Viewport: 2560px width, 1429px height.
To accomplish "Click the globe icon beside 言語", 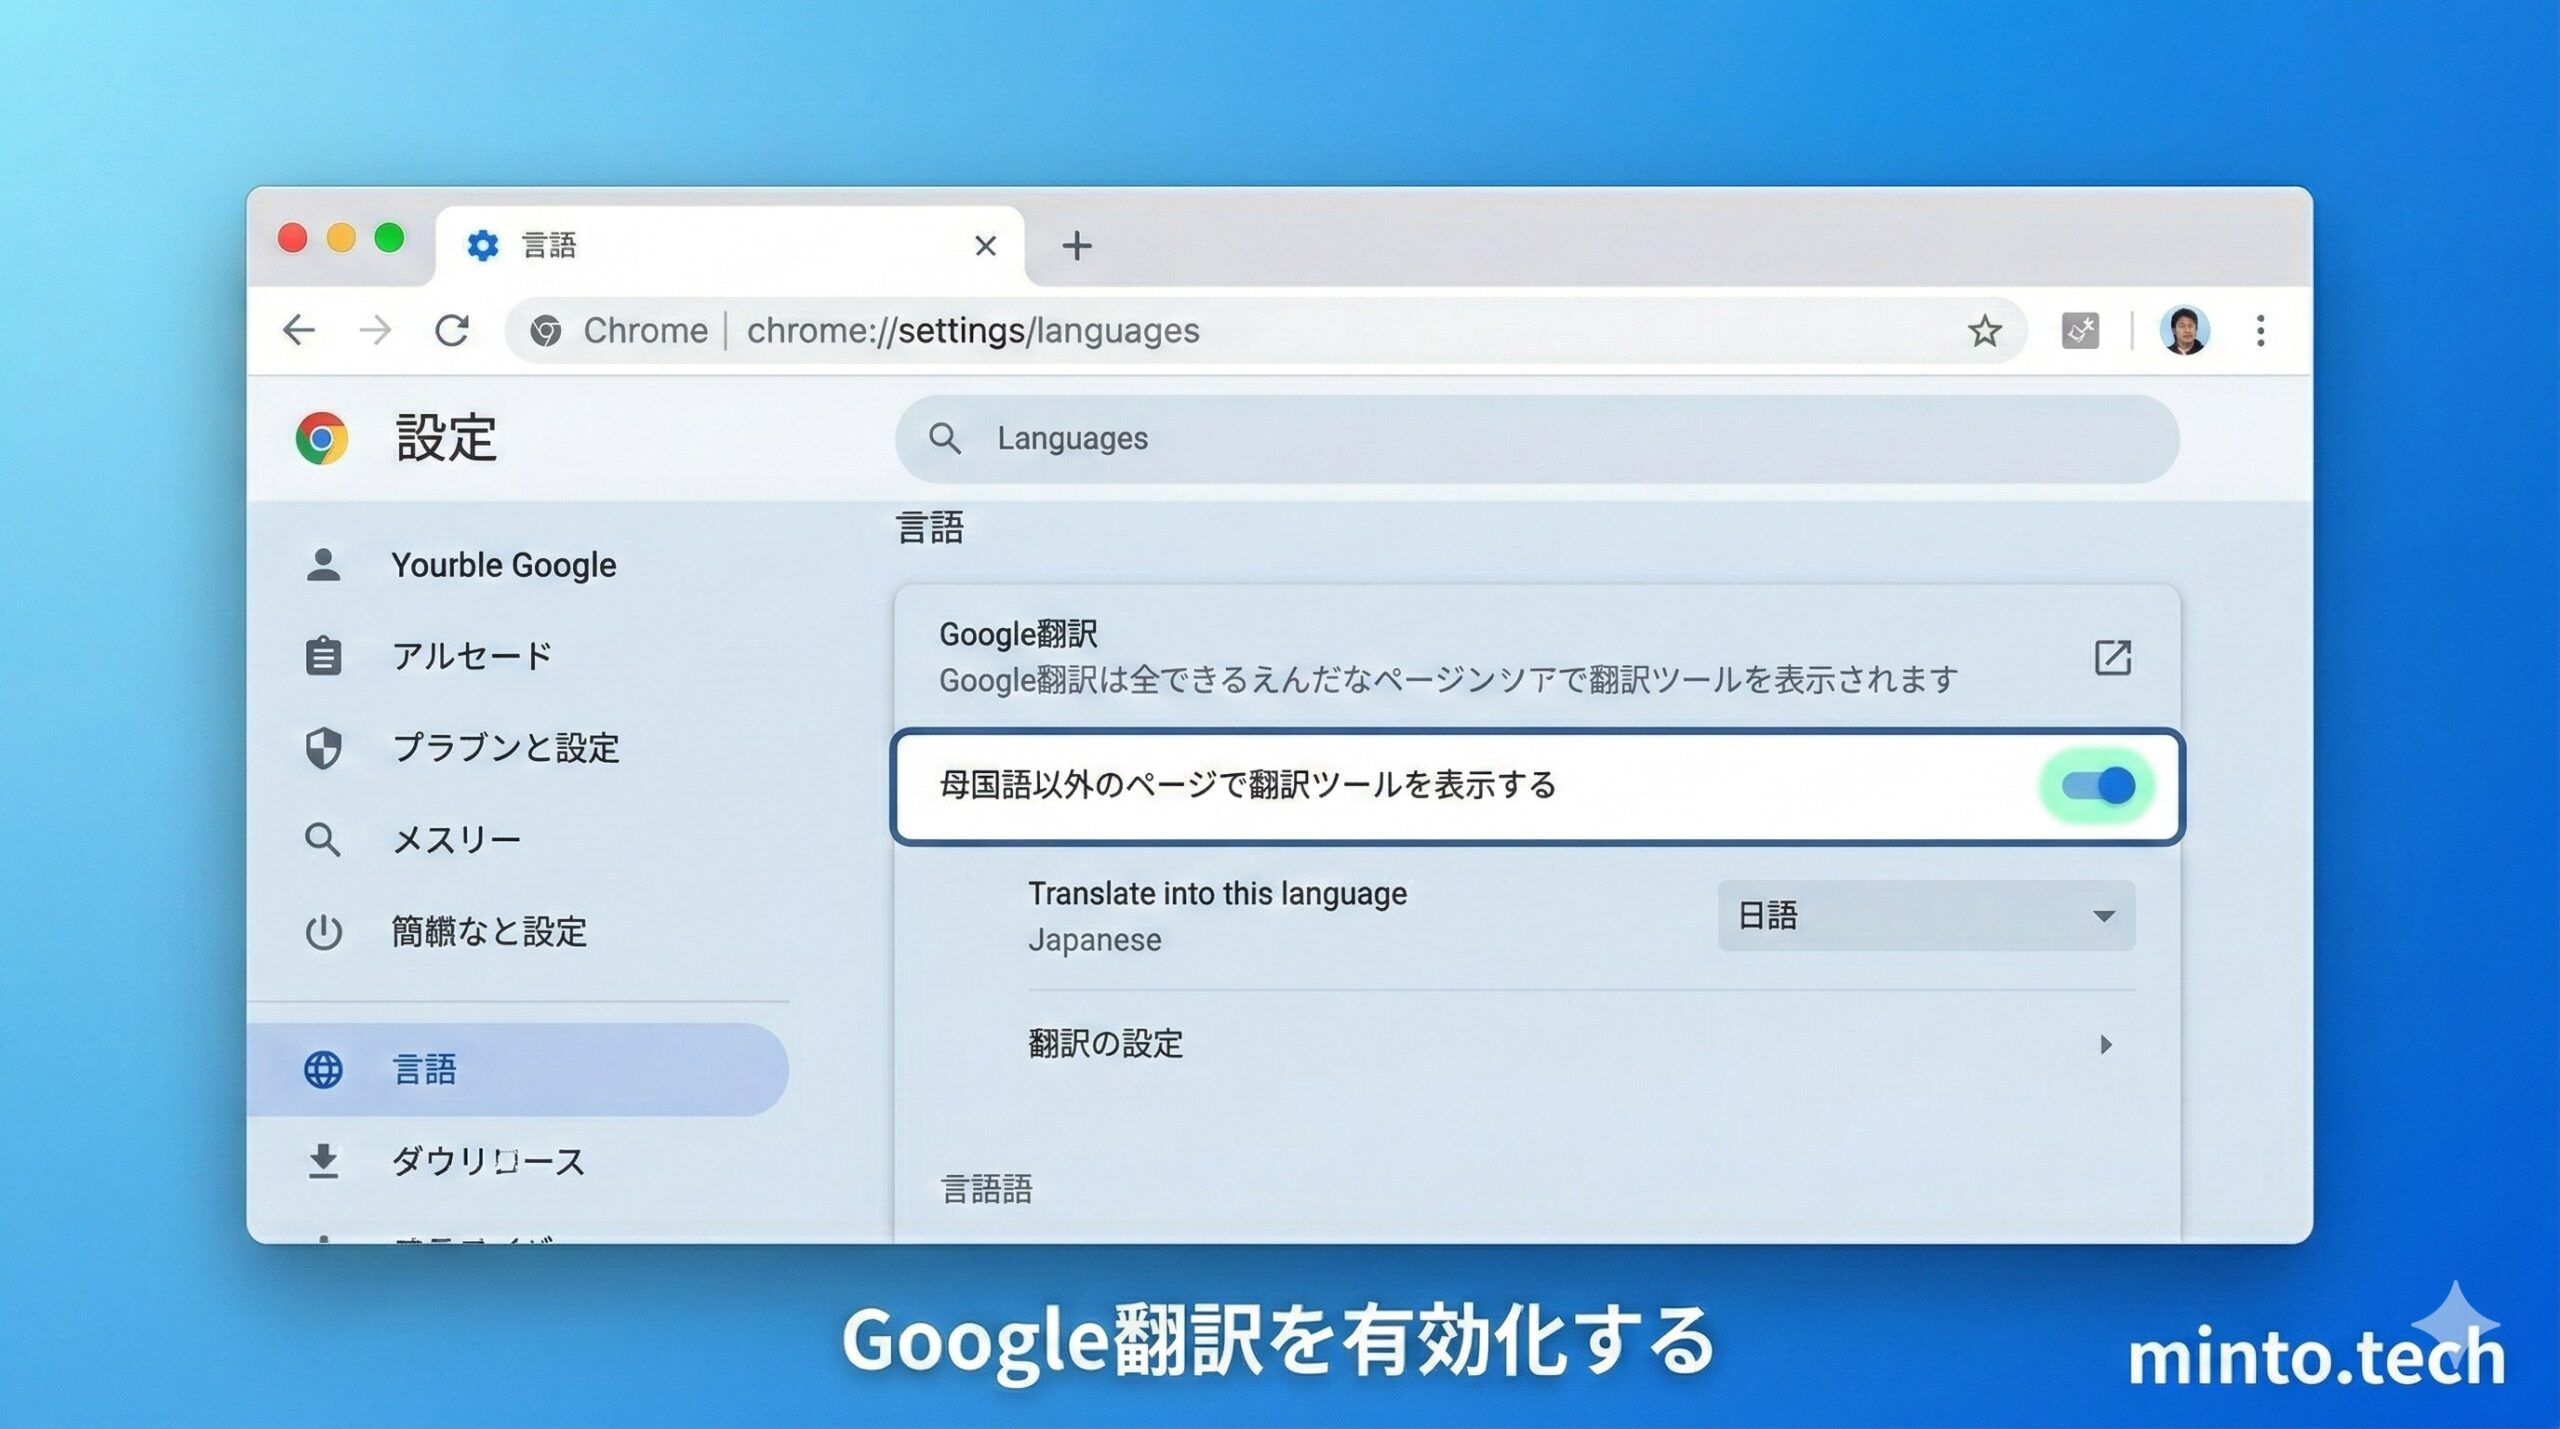I will click(324, 1069).
